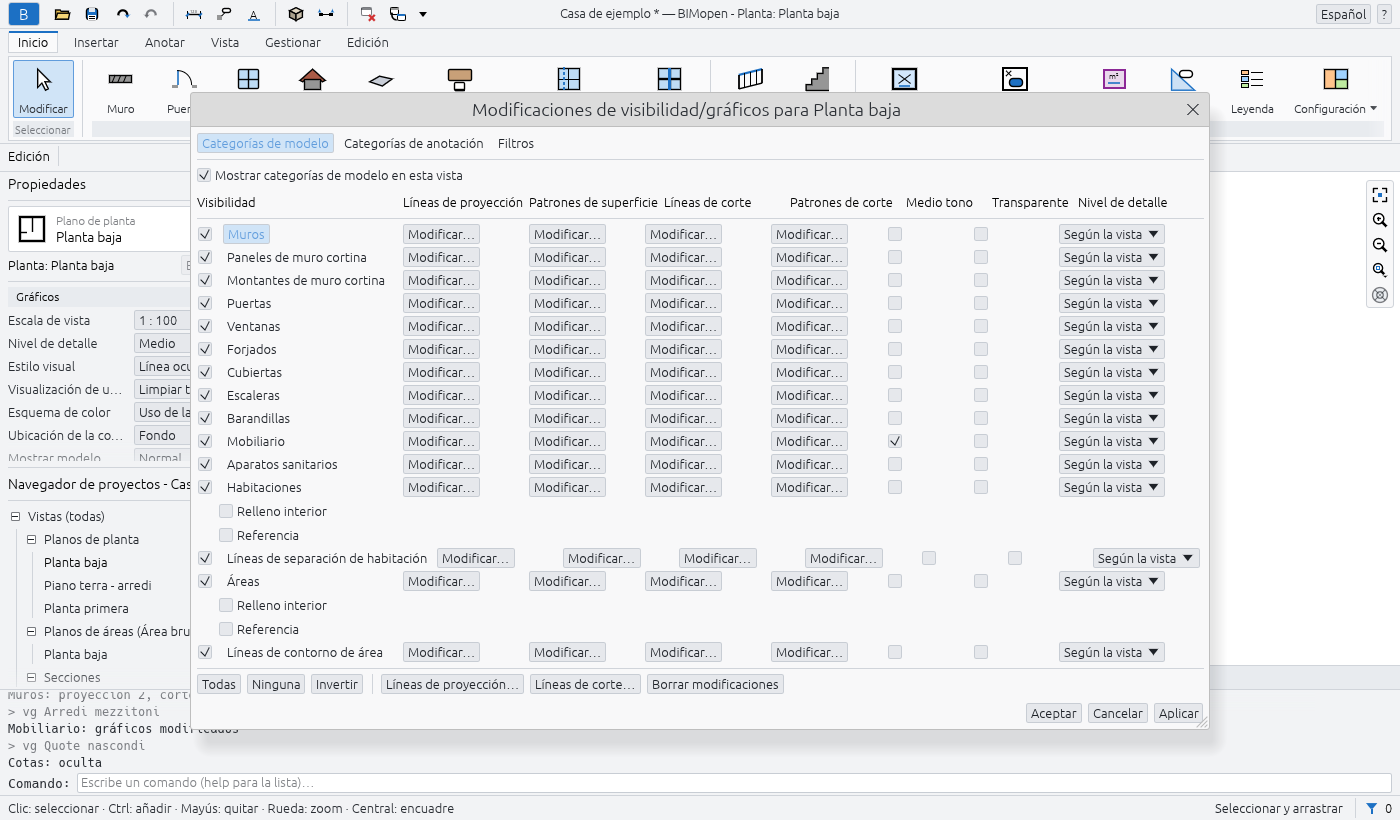1400x820 pixels.
Task: Click the zoom out magnifier icon
Action: (1380, 245)
